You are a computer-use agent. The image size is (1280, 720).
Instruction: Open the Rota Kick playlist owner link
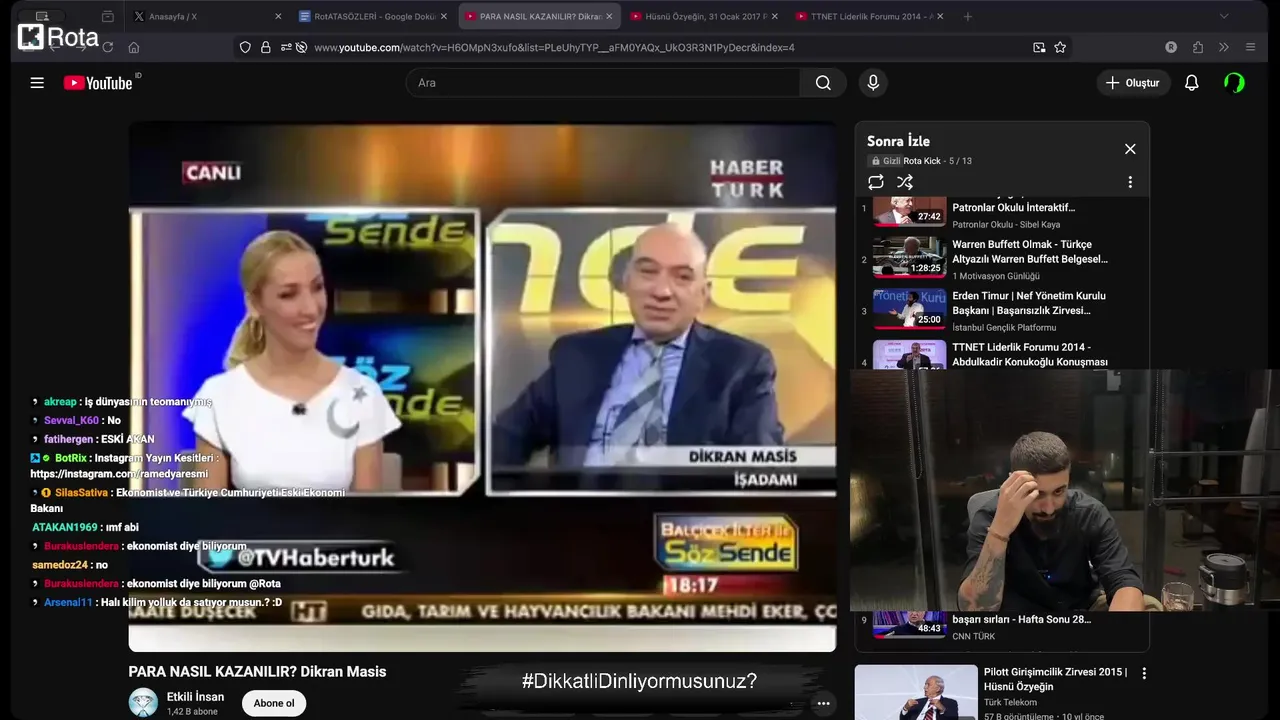click(922, 161)
